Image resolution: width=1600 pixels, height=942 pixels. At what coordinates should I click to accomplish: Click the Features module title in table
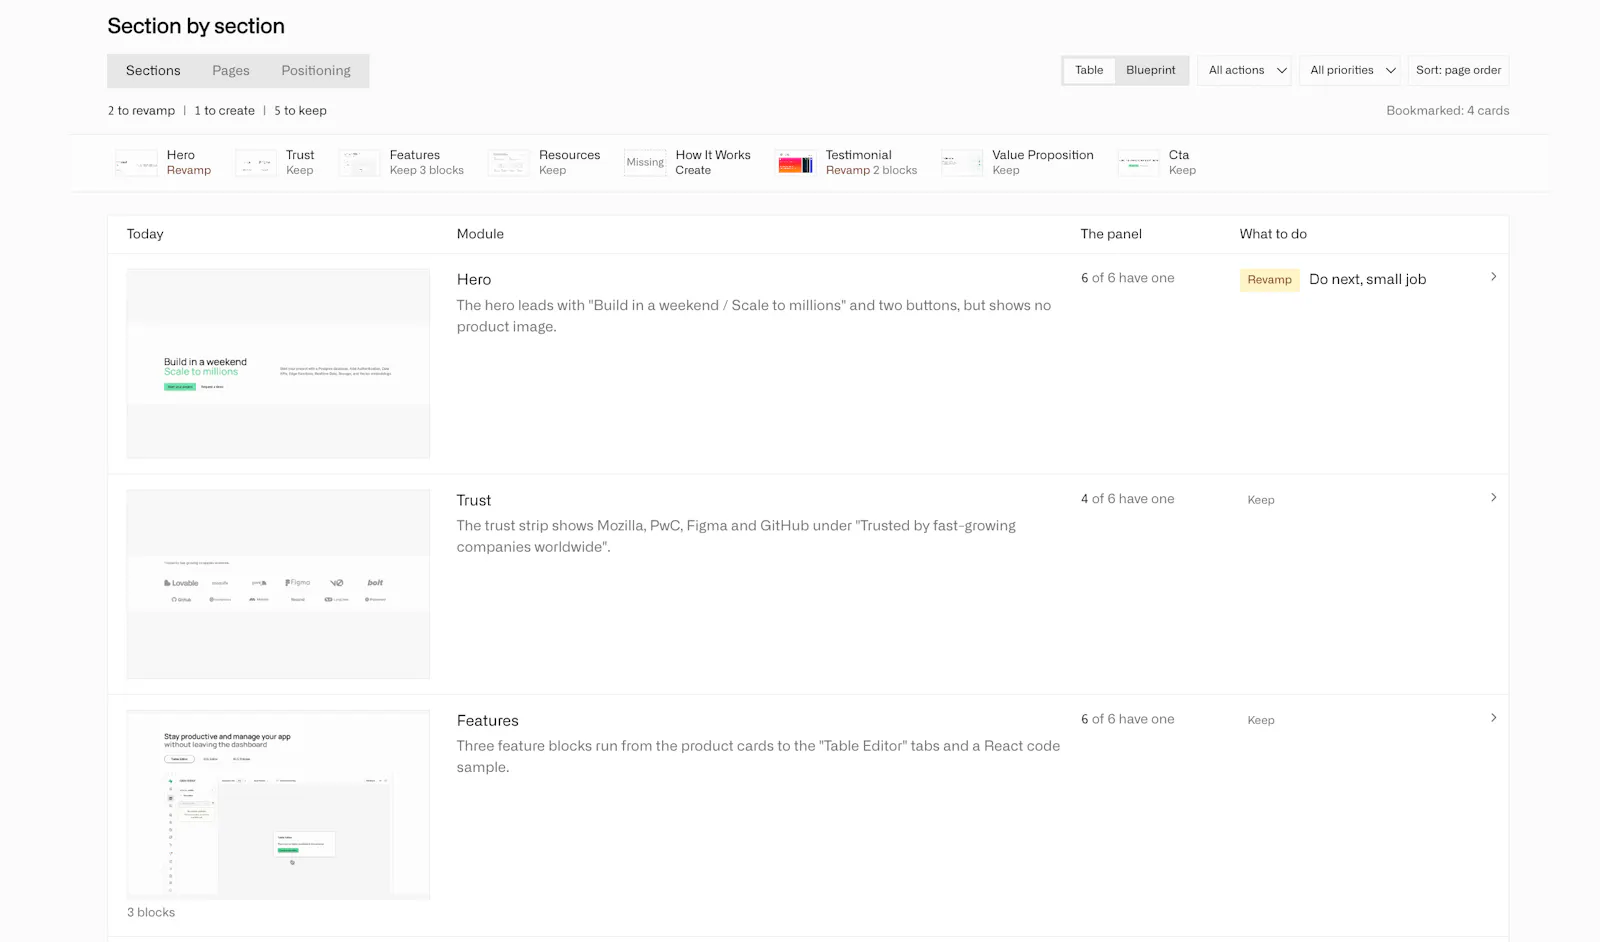point(488,721)
